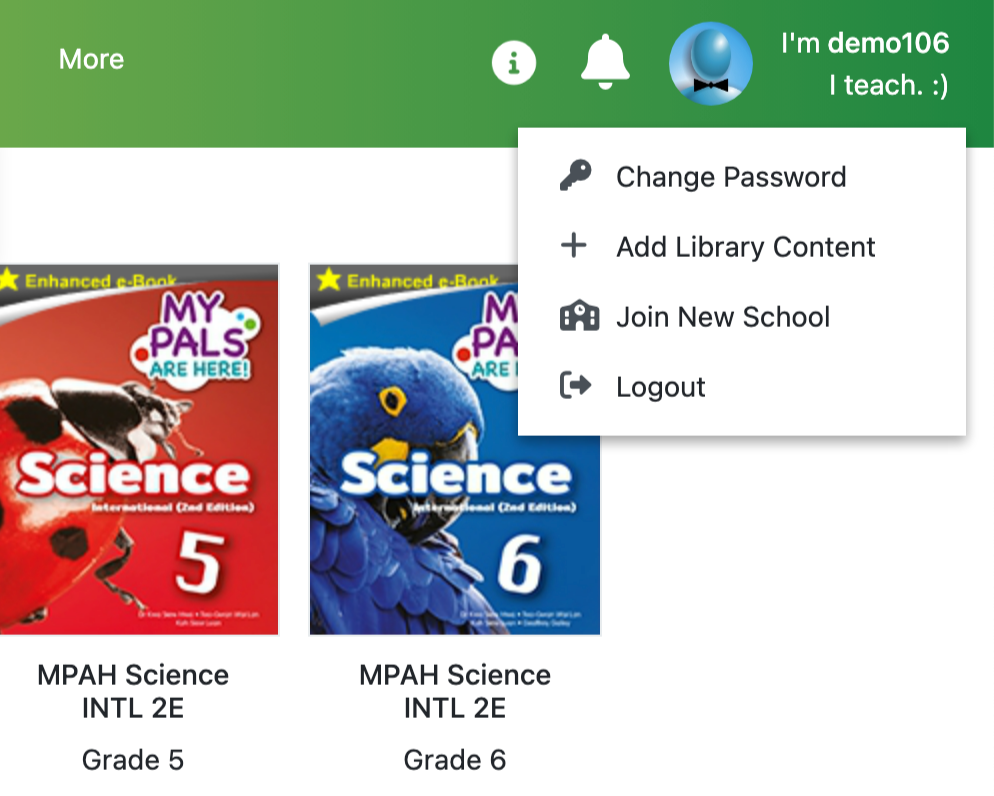Click the logout arrow icon
The height and width of the screenshot is (796, 994).
(575, 386)
